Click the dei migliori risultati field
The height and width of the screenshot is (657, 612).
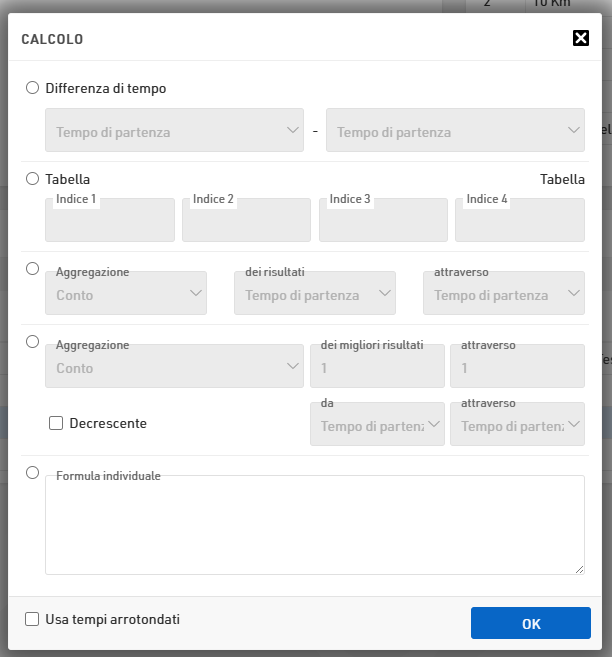(377, 367)
